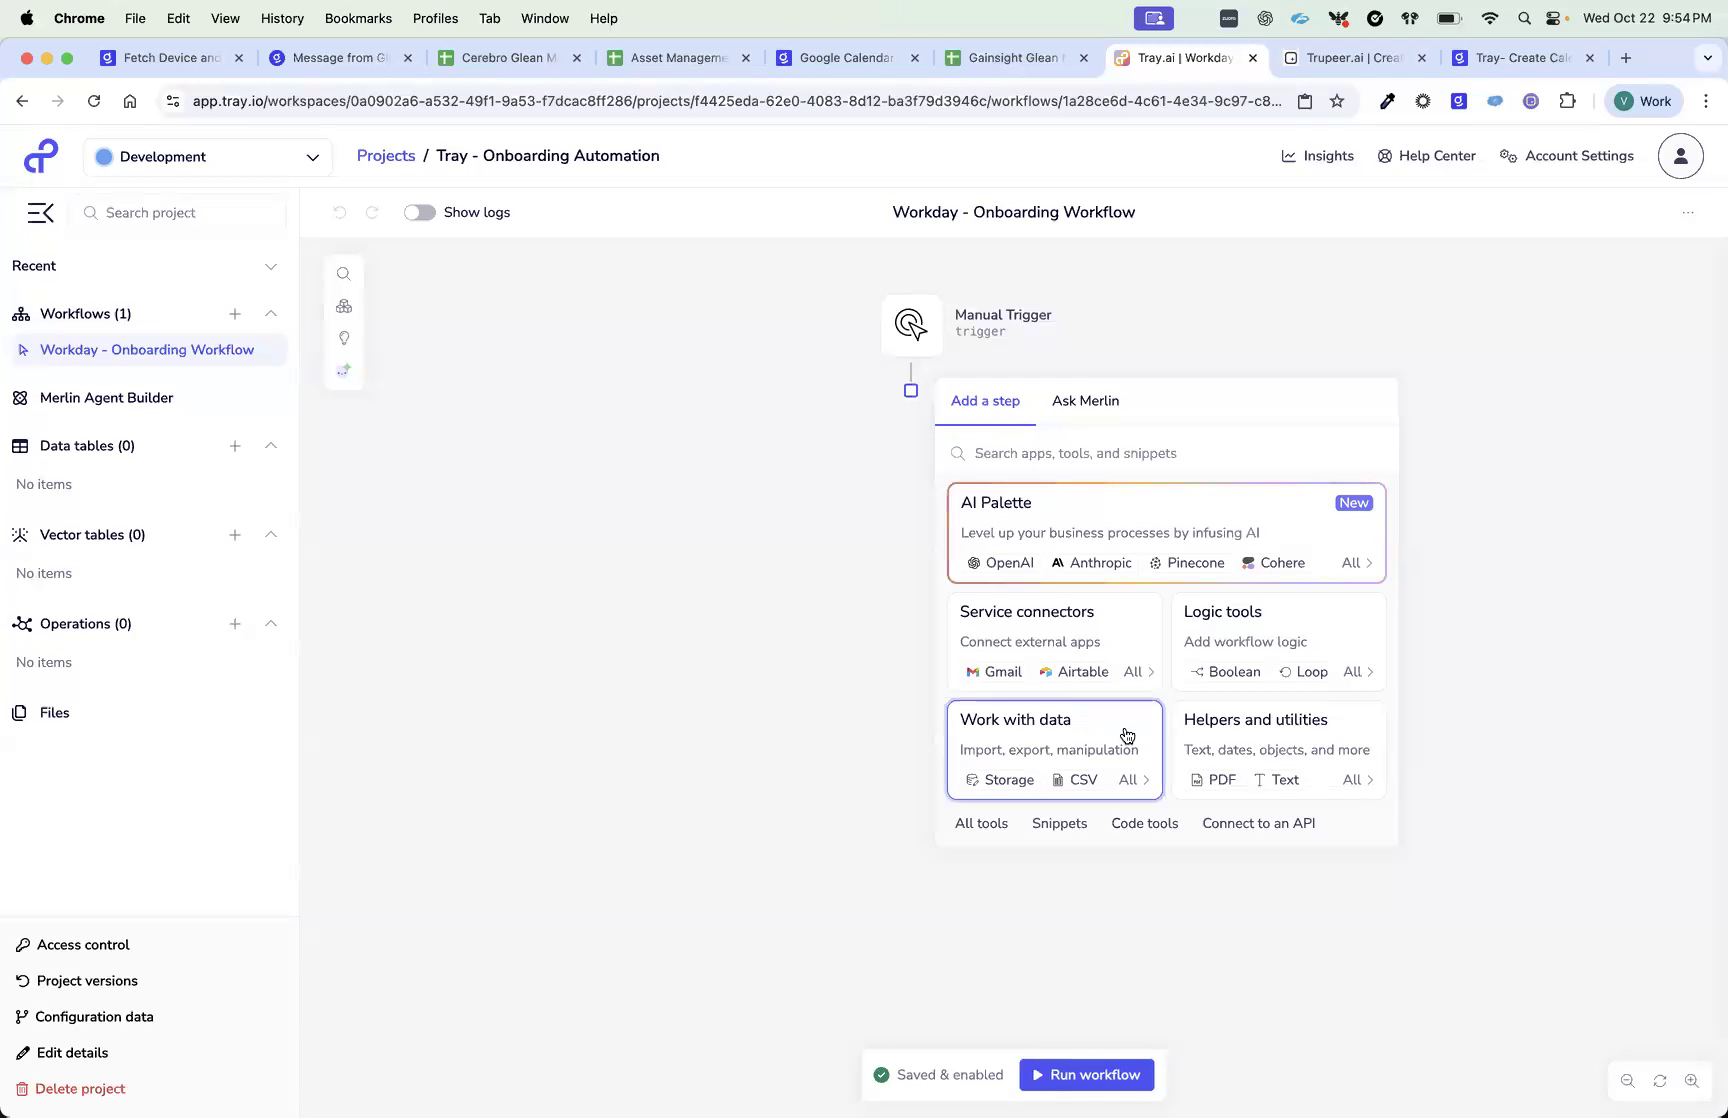Zoom in on the workflow canvas
The image size is (1728, 1118).
tap(1693, 1080)
